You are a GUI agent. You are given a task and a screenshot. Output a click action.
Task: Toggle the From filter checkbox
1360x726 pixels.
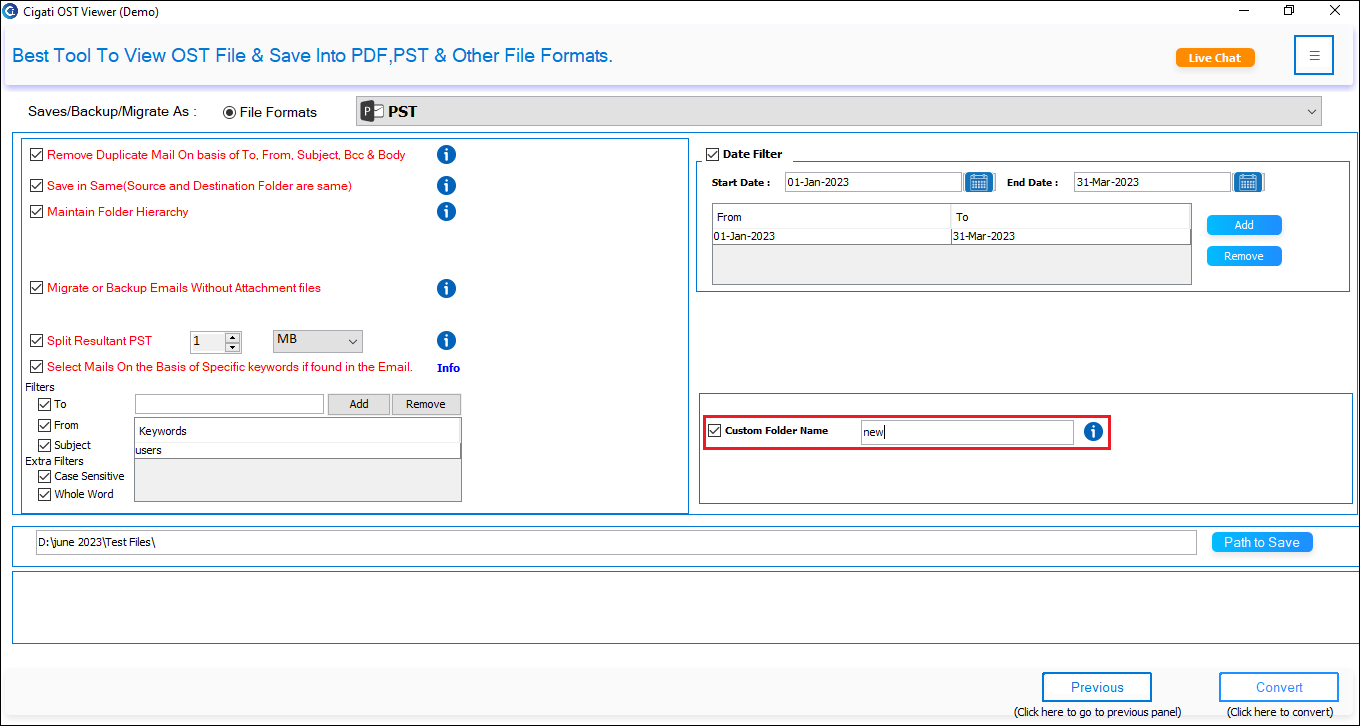pos(44,426)
